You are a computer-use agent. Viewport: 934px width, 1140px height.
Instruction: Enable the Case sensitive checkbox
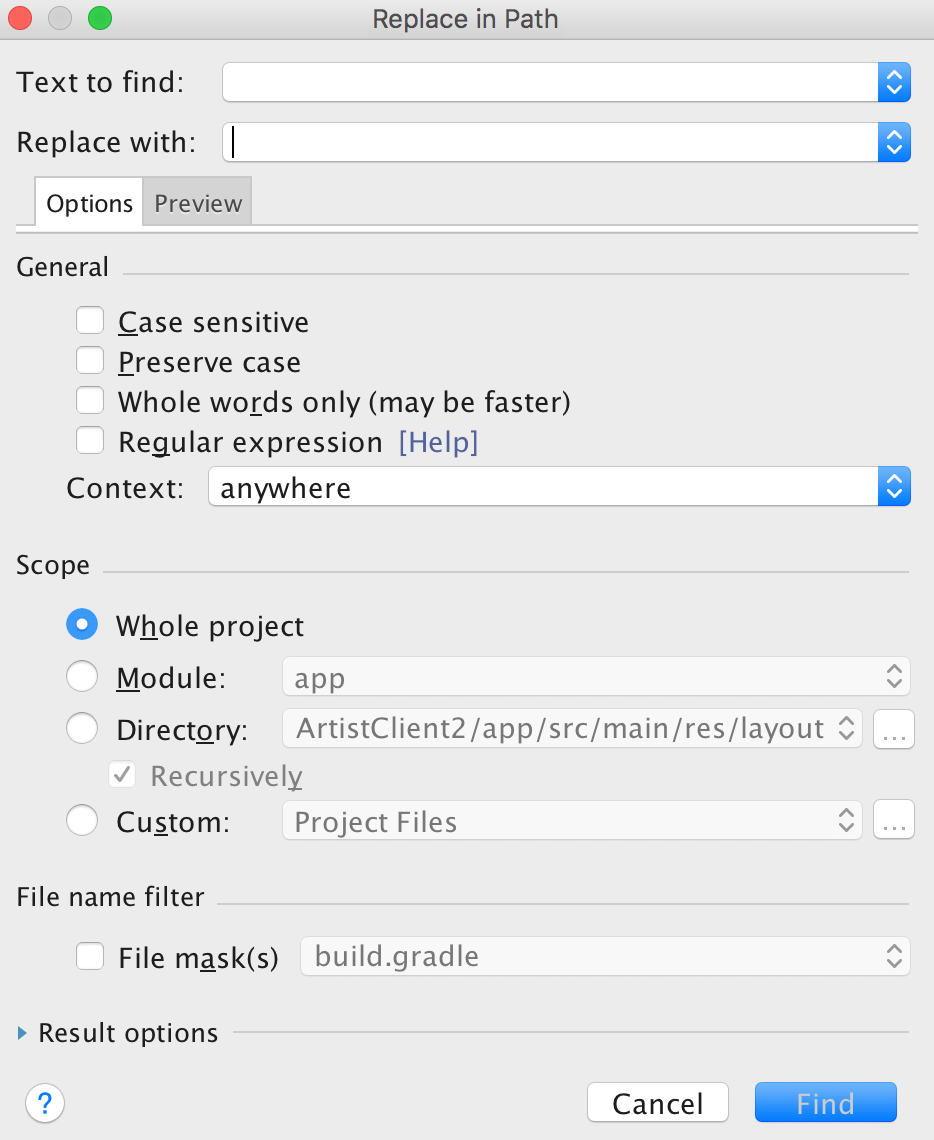[x=91, y=321]
